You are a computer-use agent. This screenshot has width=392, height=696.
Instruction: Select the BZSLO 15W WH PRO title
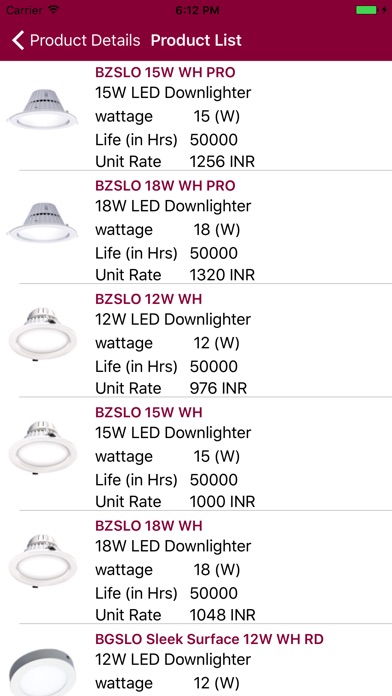click(165, 72)
